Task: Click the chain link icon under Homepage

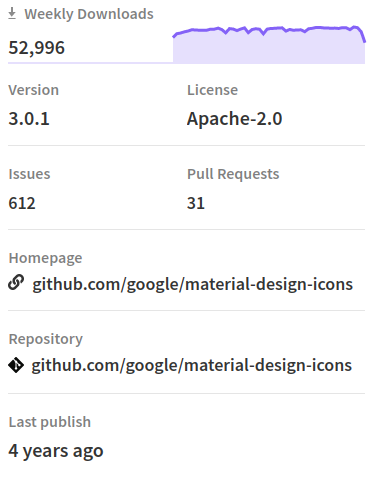Action: click(16, 283)
